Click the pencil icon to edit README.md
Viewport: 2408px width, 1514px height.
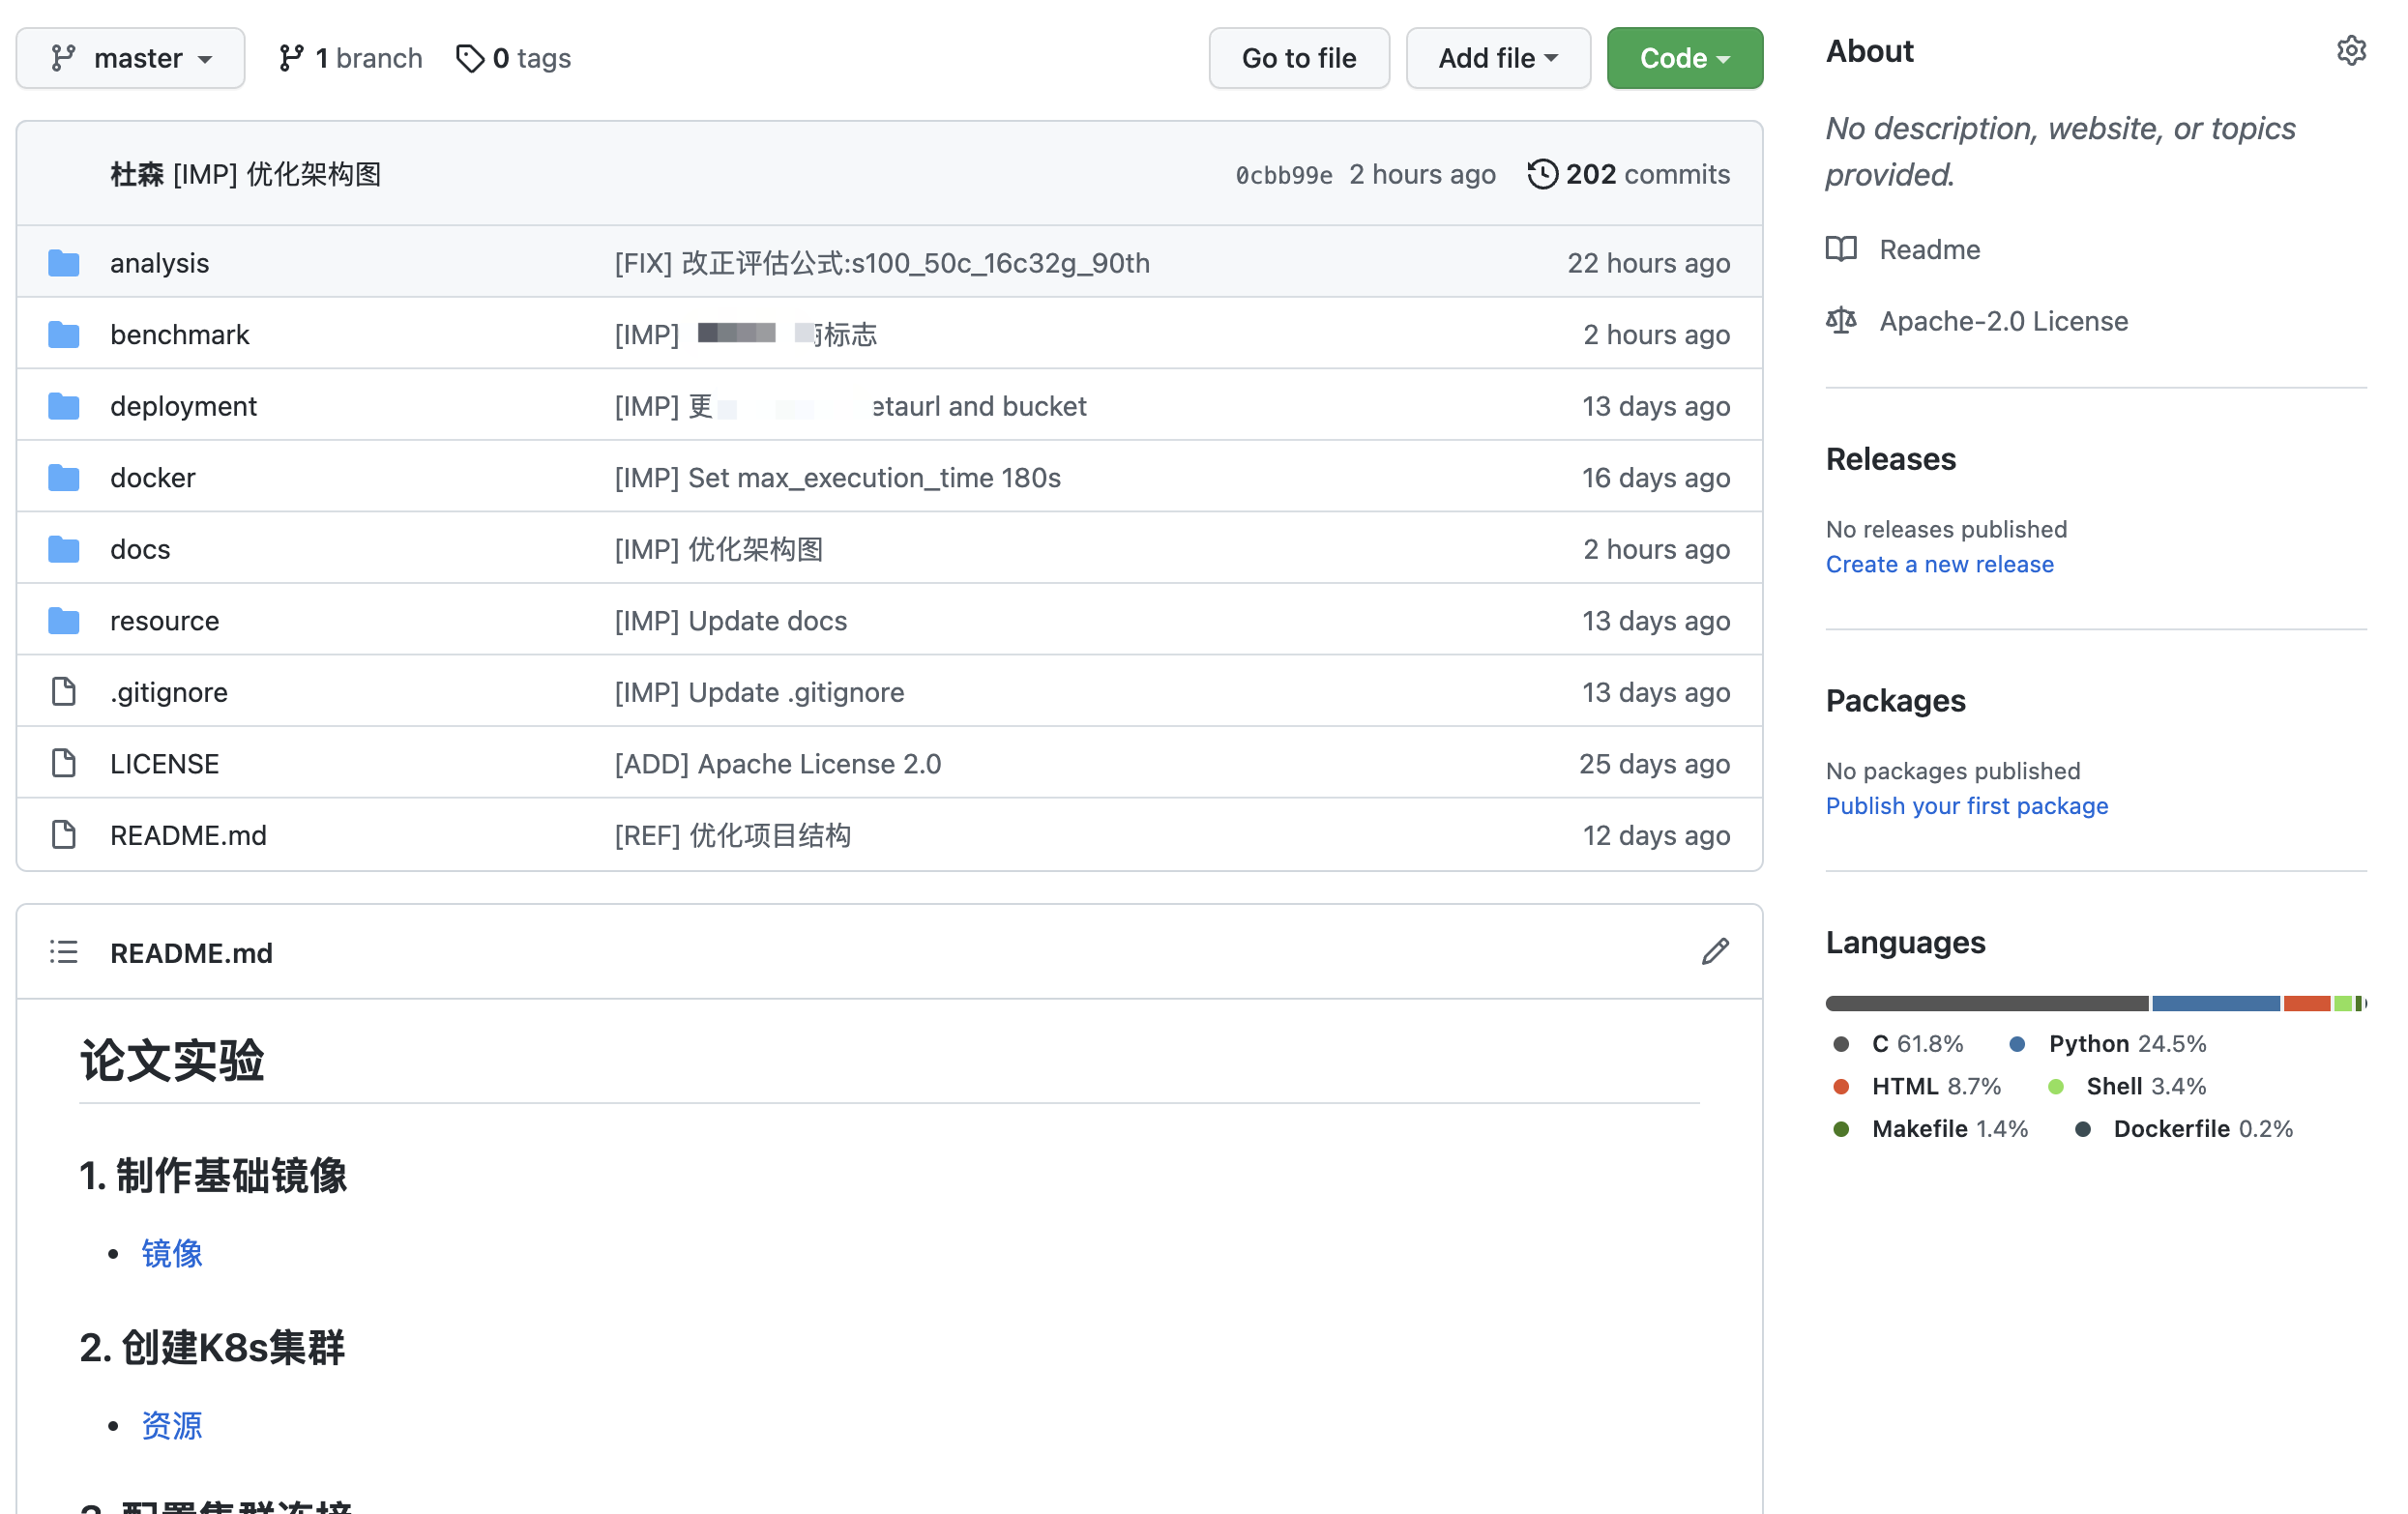point(1715,951)
